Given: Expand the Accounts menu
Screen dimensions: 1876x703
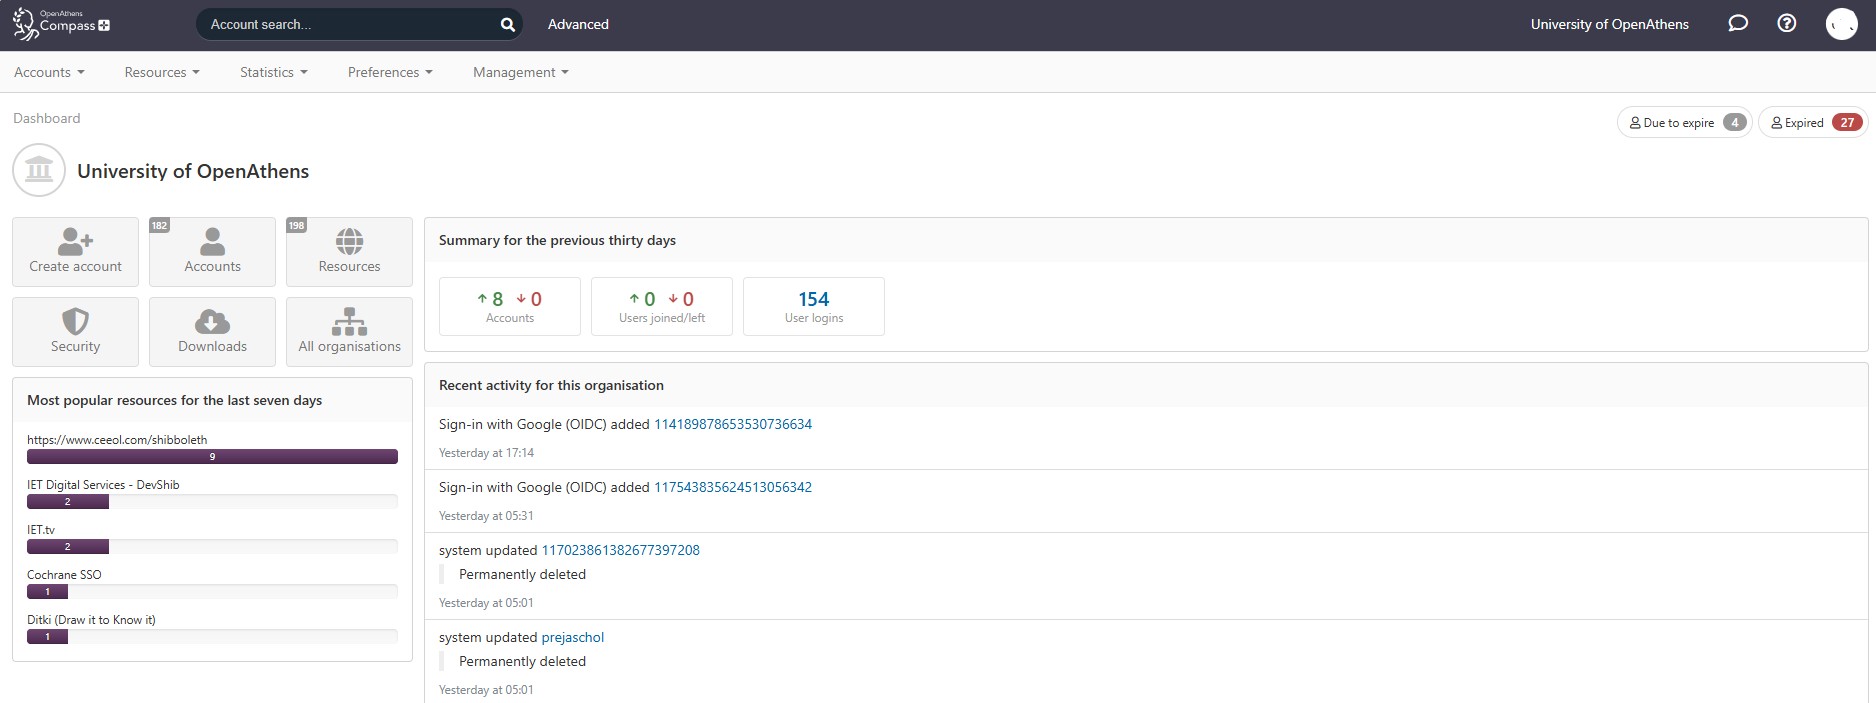Looking at the screenshot, I should [x=49, y=72].
